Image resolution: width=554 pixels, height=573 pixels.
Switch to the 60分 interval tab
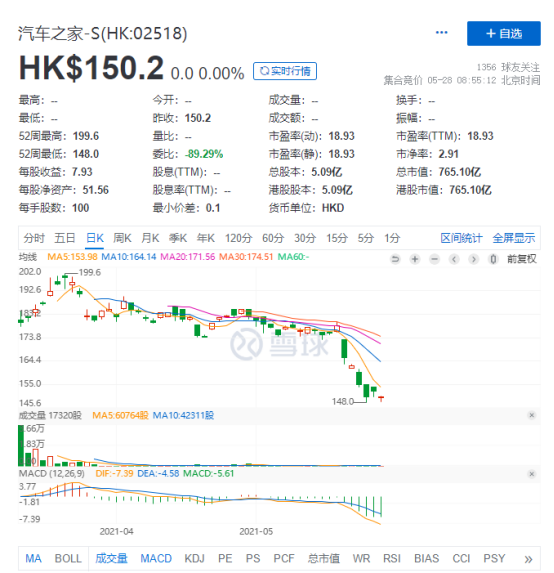coord(273,238)
